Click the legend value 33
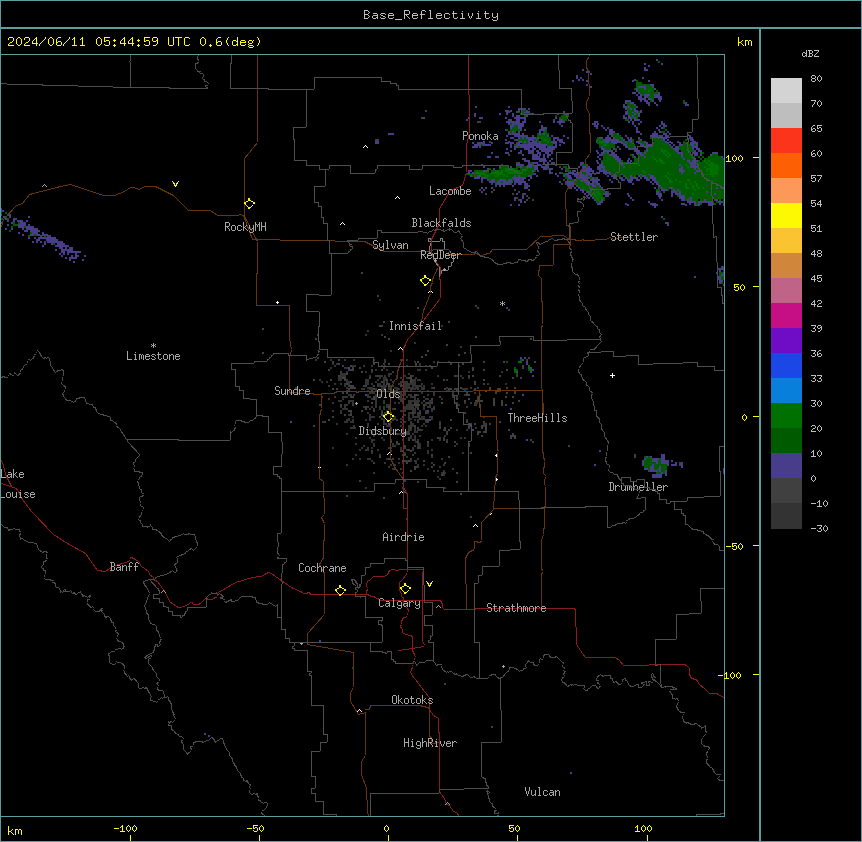 816,379
